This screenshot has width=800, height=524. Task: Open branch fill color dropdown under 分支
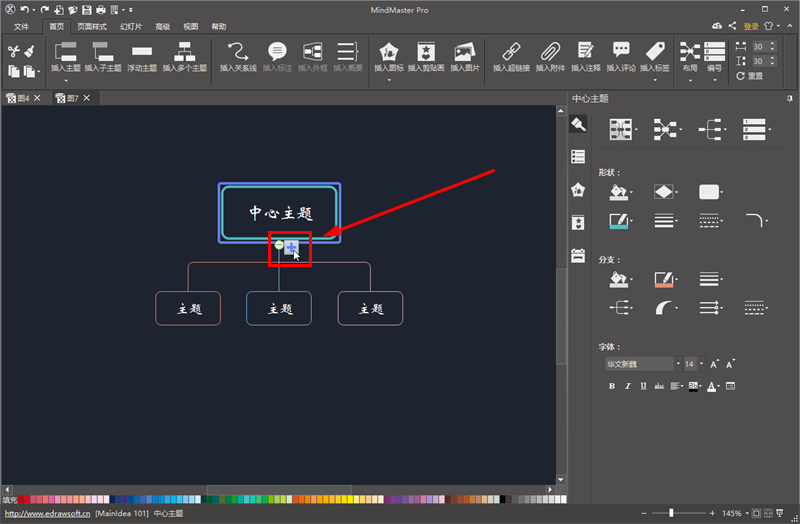pyautogui.click(x=620, y=279)
